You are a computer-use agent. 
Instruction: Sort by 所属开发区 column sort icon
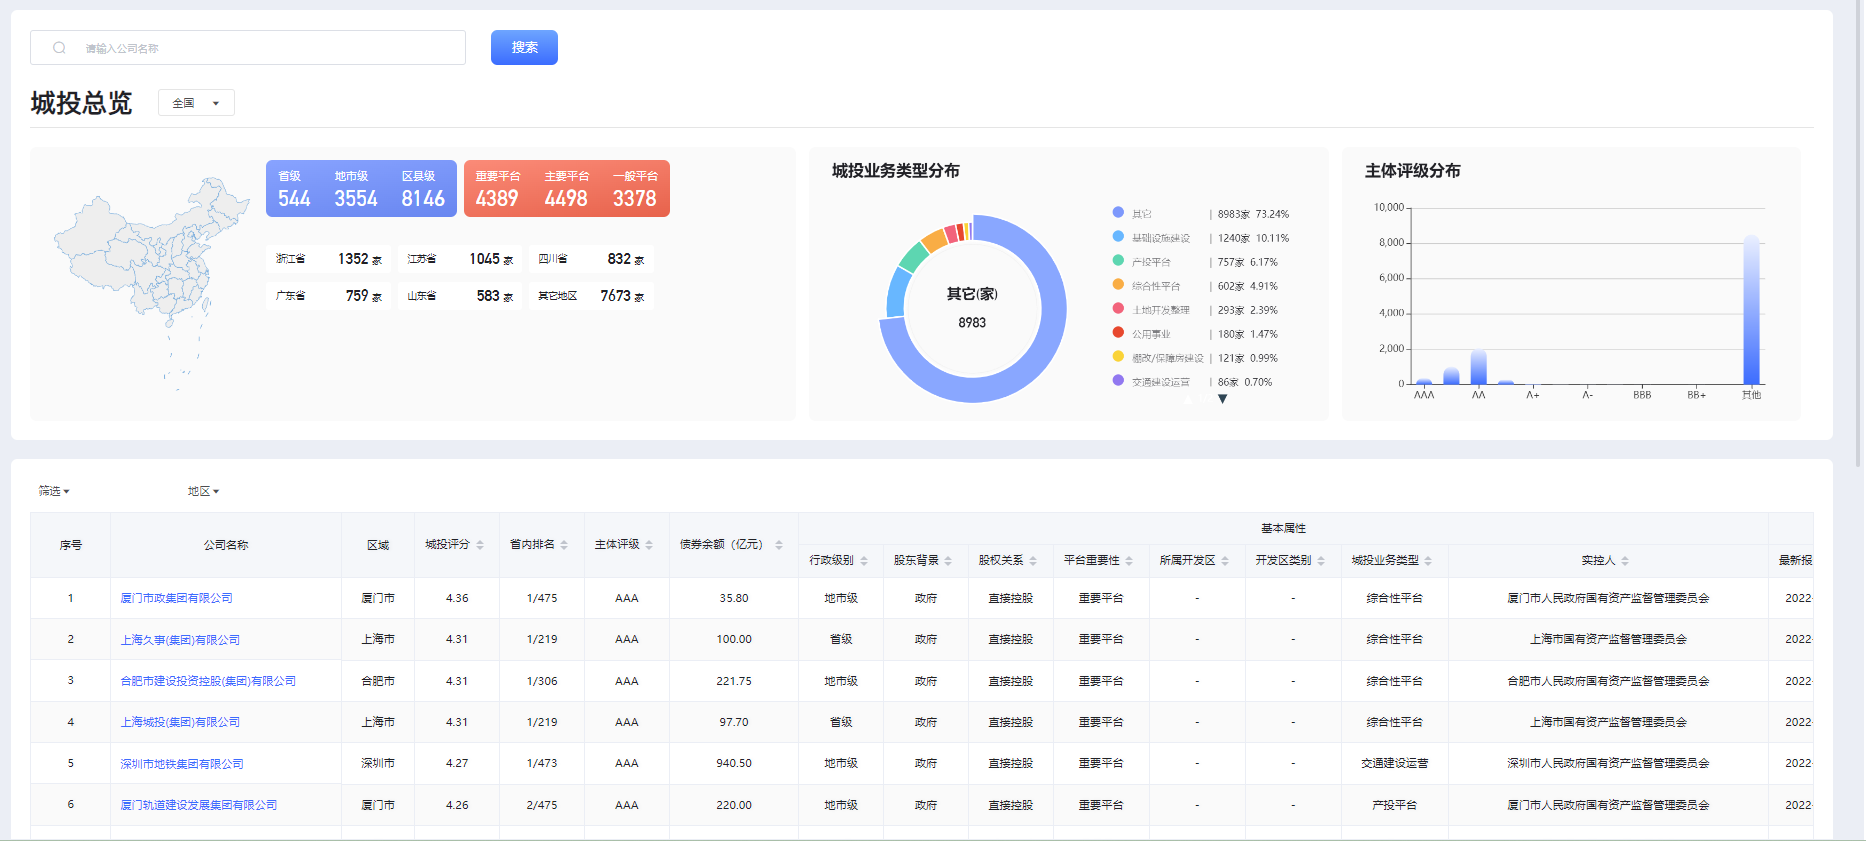[1225, 561]
